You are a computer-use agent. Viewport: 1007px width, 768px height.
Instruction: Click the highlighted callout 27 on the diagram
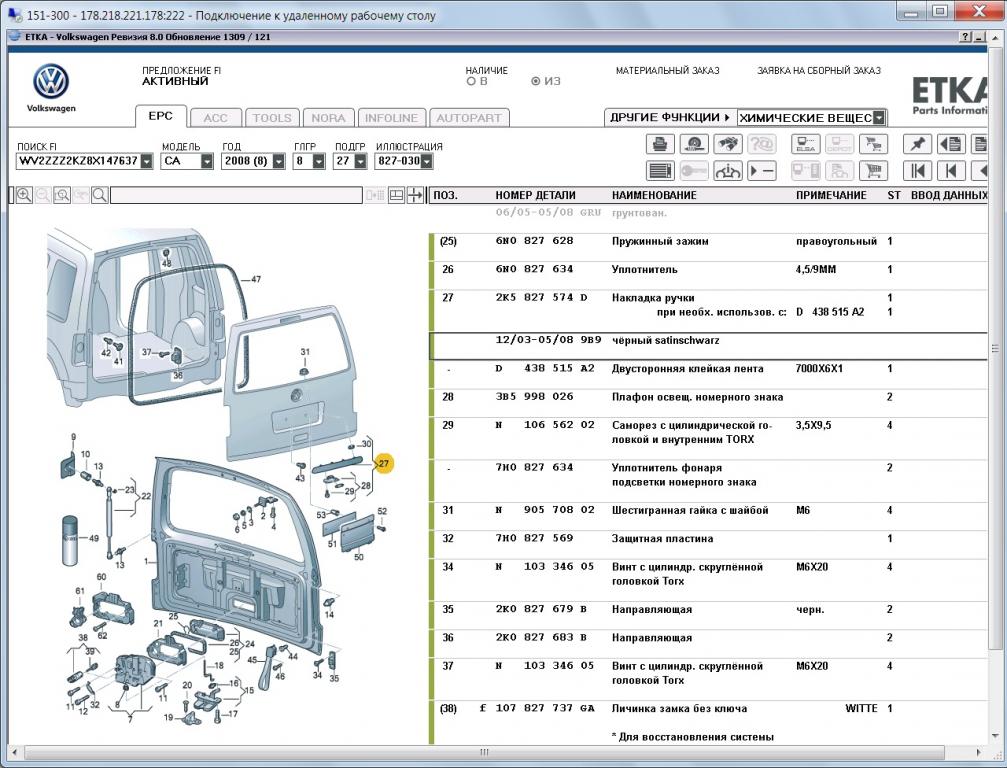click(383, 464)
